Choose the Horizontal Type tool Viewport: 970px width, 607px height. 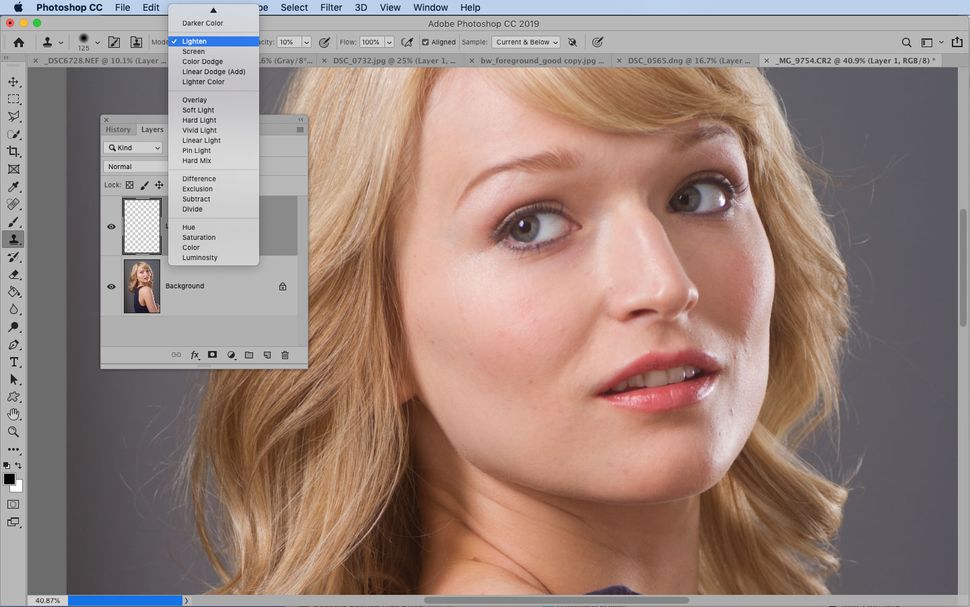(13, 362)
